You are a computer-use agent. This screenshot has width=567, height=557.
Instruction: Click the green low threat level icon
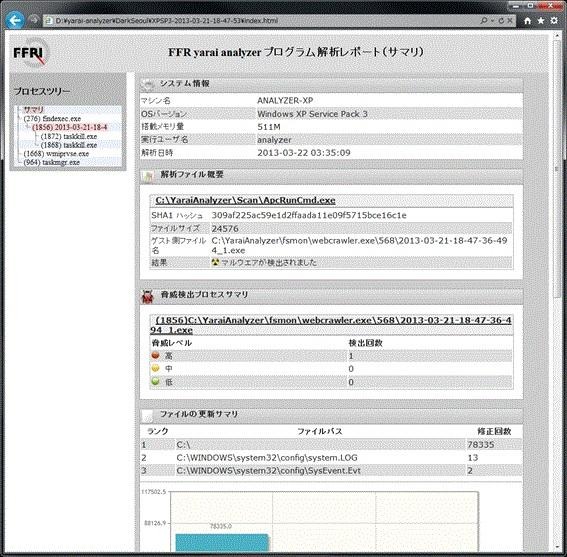pos(155,382)
